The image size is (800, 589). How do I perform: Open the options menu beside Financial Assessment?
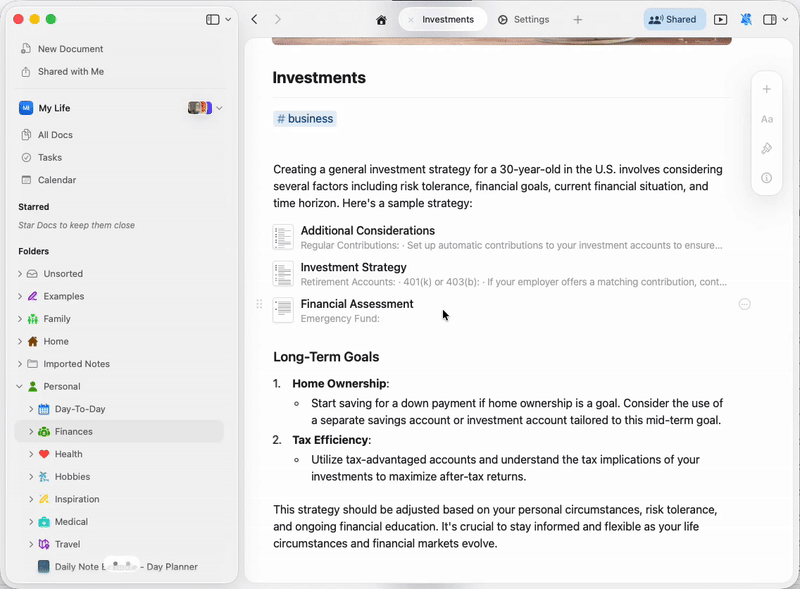(743, 305)
